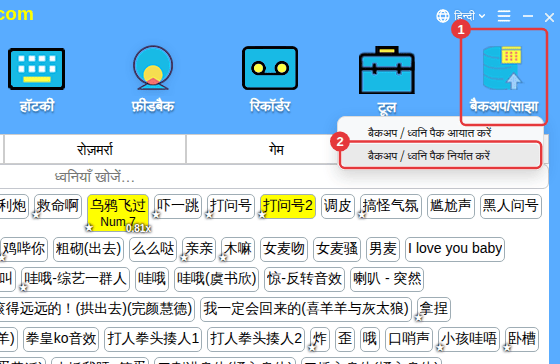The width and height of the screenshot is (560, 364).
Task: Play the 黑人问号 sound
Action: [x=511, y=206]
